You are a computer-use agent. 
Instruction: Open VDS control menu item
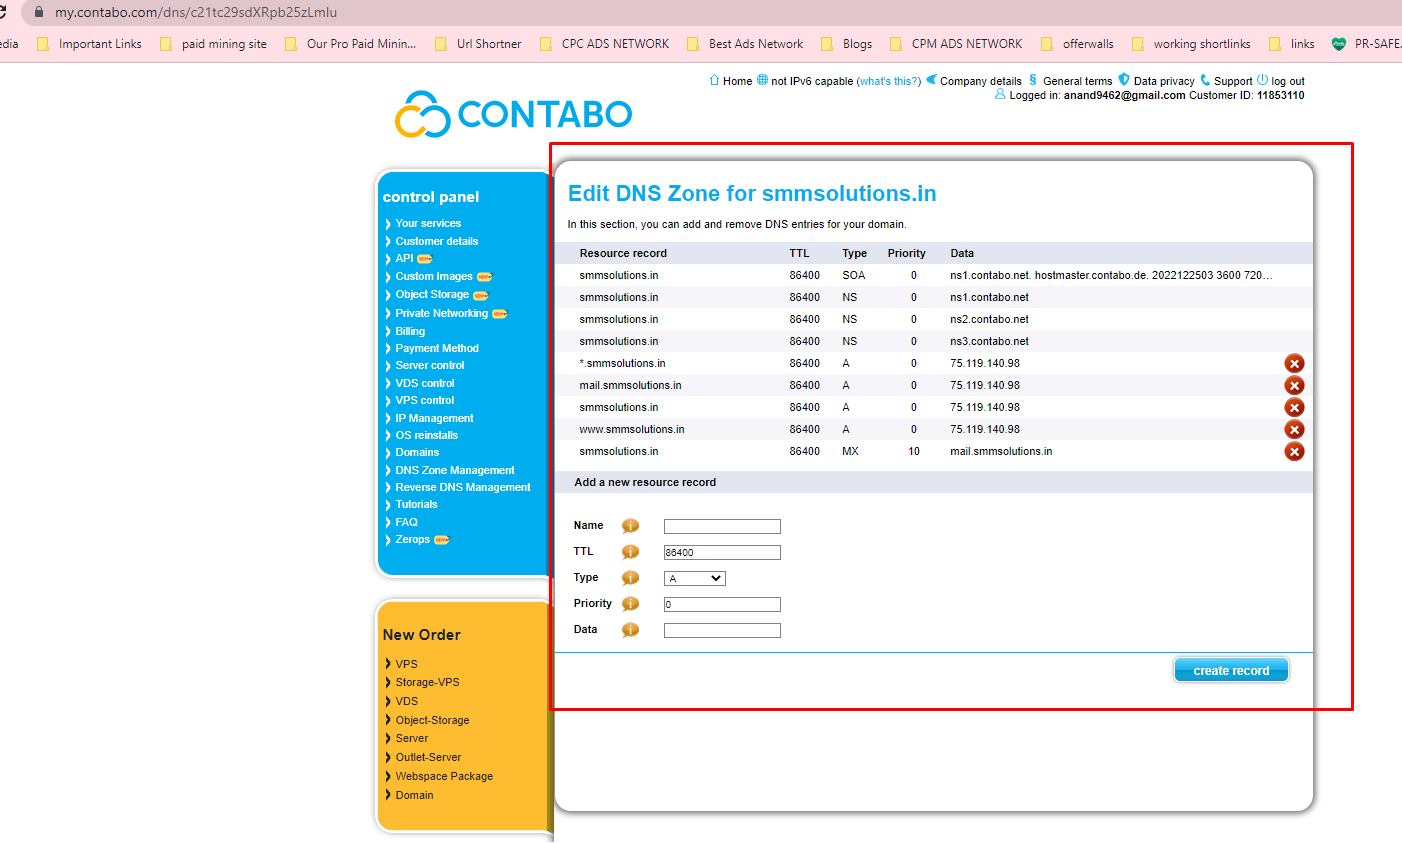[x=425, y=383]
